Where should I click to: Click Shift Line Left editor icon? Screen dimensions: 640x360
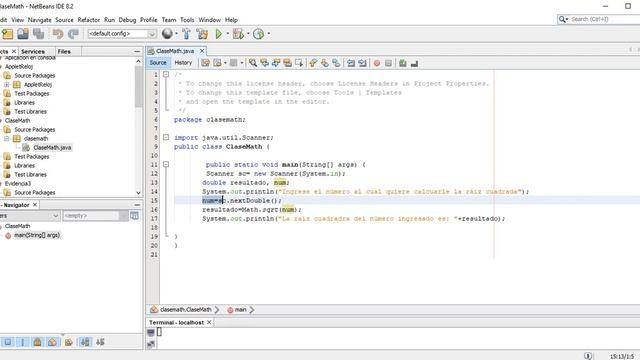351,63
